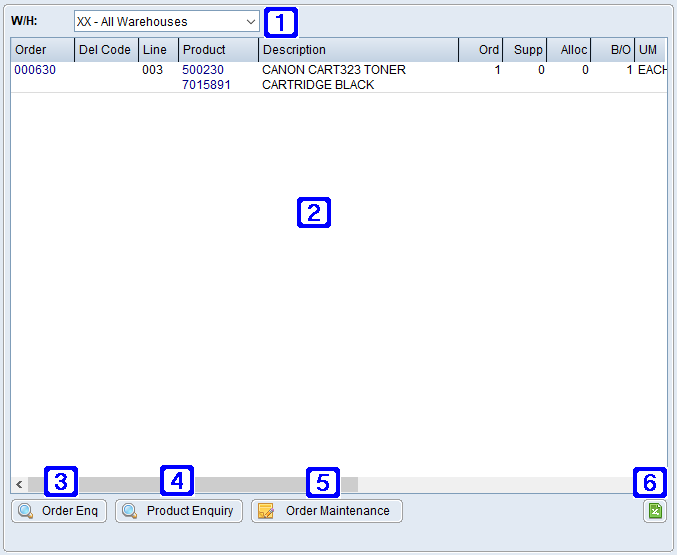This screenshot has width=677, height=555.
Task: Click the Alloc column header
Action: 569,50
